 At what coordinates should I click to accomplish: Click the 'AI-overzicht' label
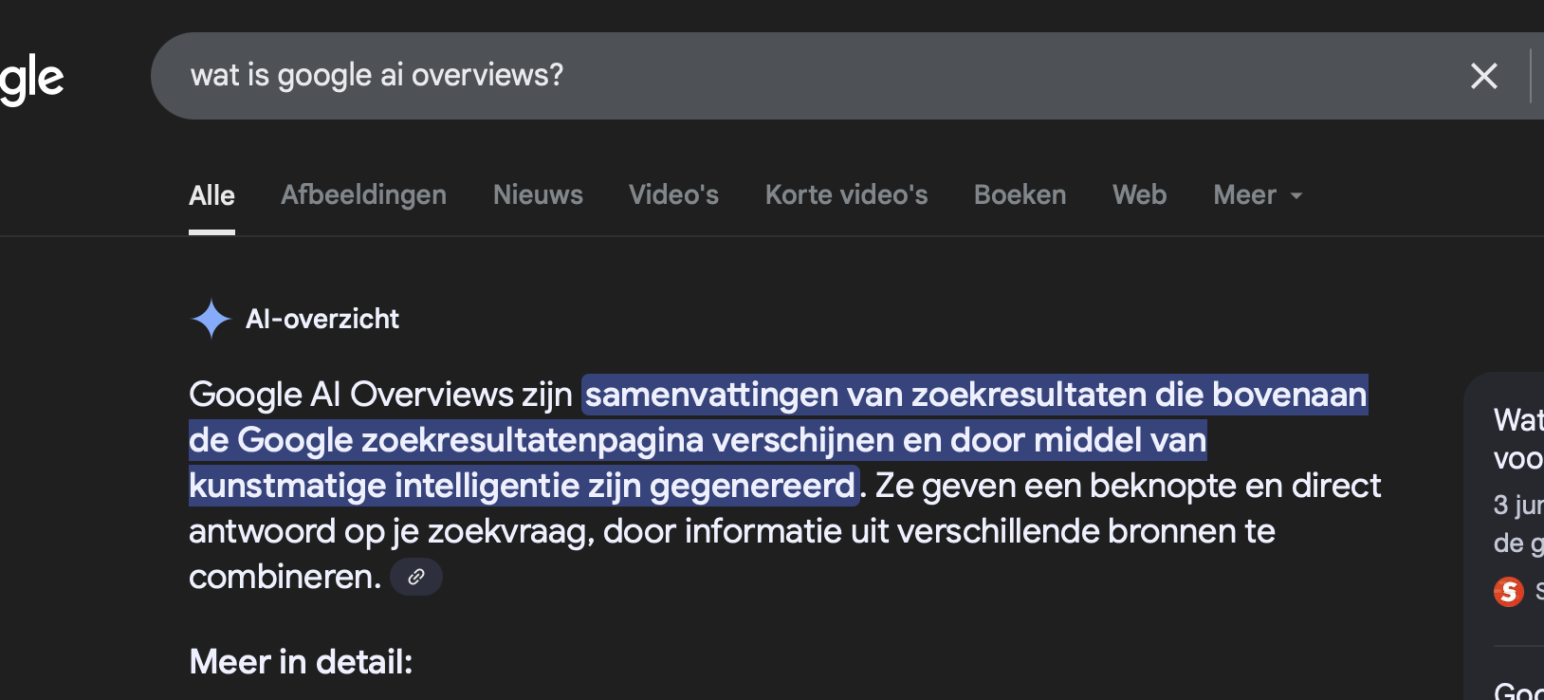coord(322,319)
